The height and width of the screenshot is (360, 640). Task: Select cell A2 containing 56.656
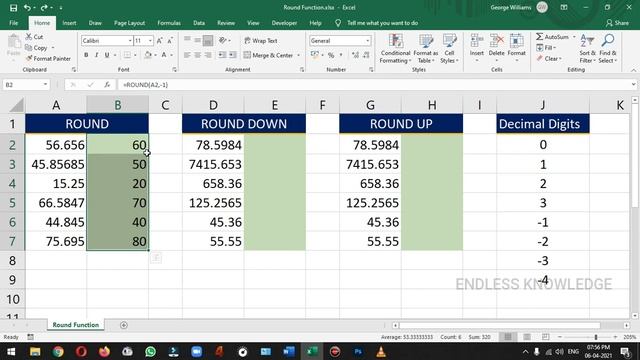[x=56, y=144]
